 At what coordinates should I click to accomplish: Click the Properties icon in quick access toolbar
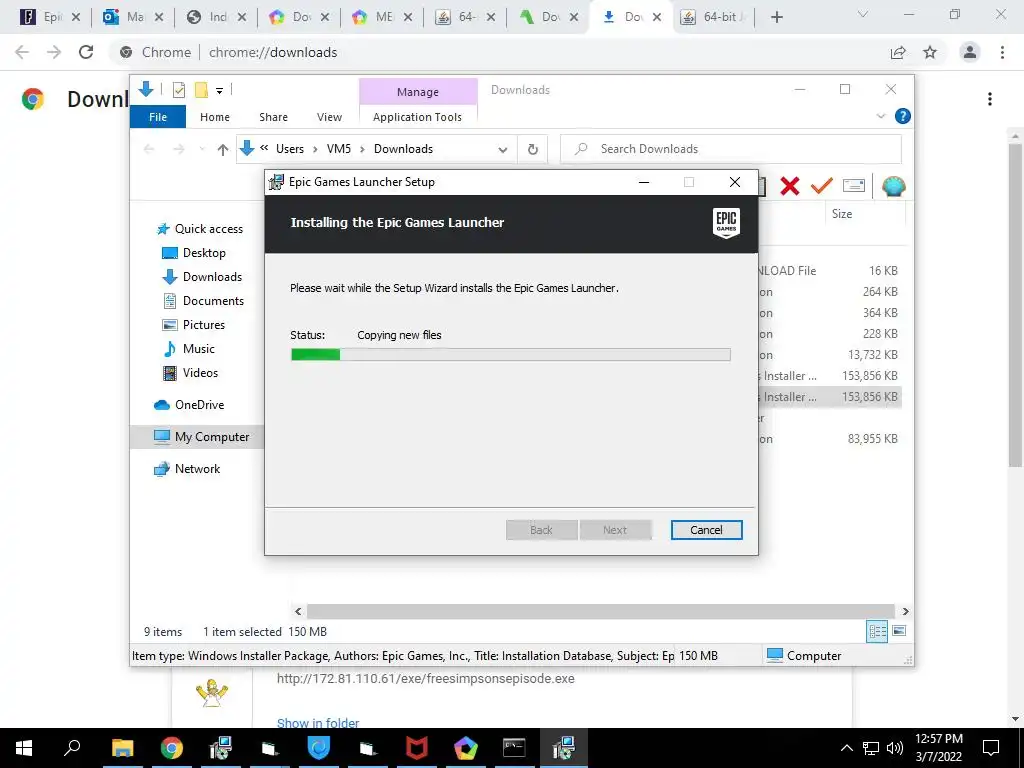(x=178, y=90)
